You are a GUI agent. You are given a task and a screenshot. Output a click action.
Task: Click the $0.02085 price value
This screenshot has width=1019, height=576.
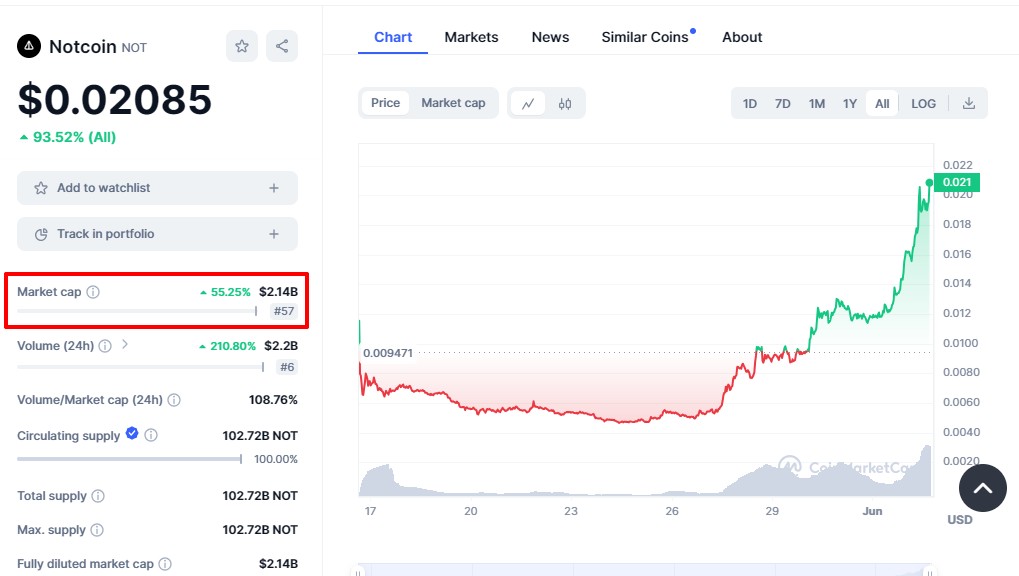[115, 99]
